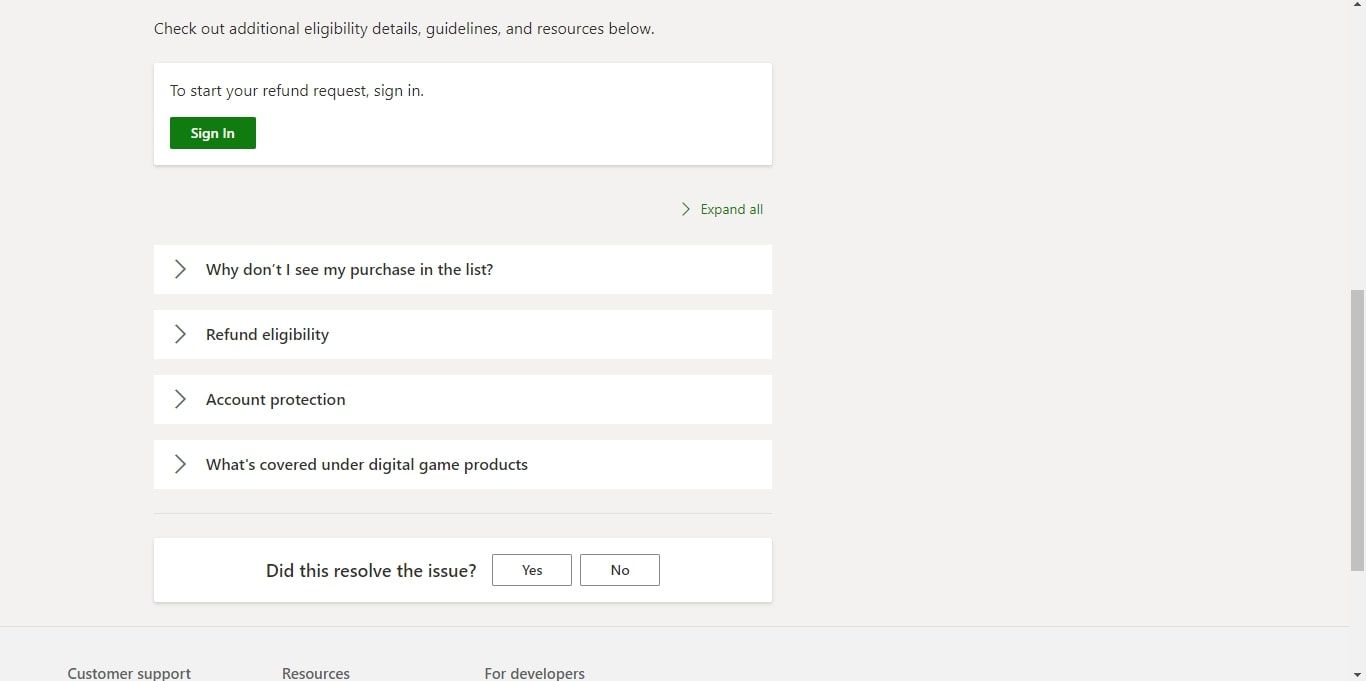Click the Account protection chevron arrow
Image resolution: width=1366 pixels, height=681 pixels.
point(180,399)
